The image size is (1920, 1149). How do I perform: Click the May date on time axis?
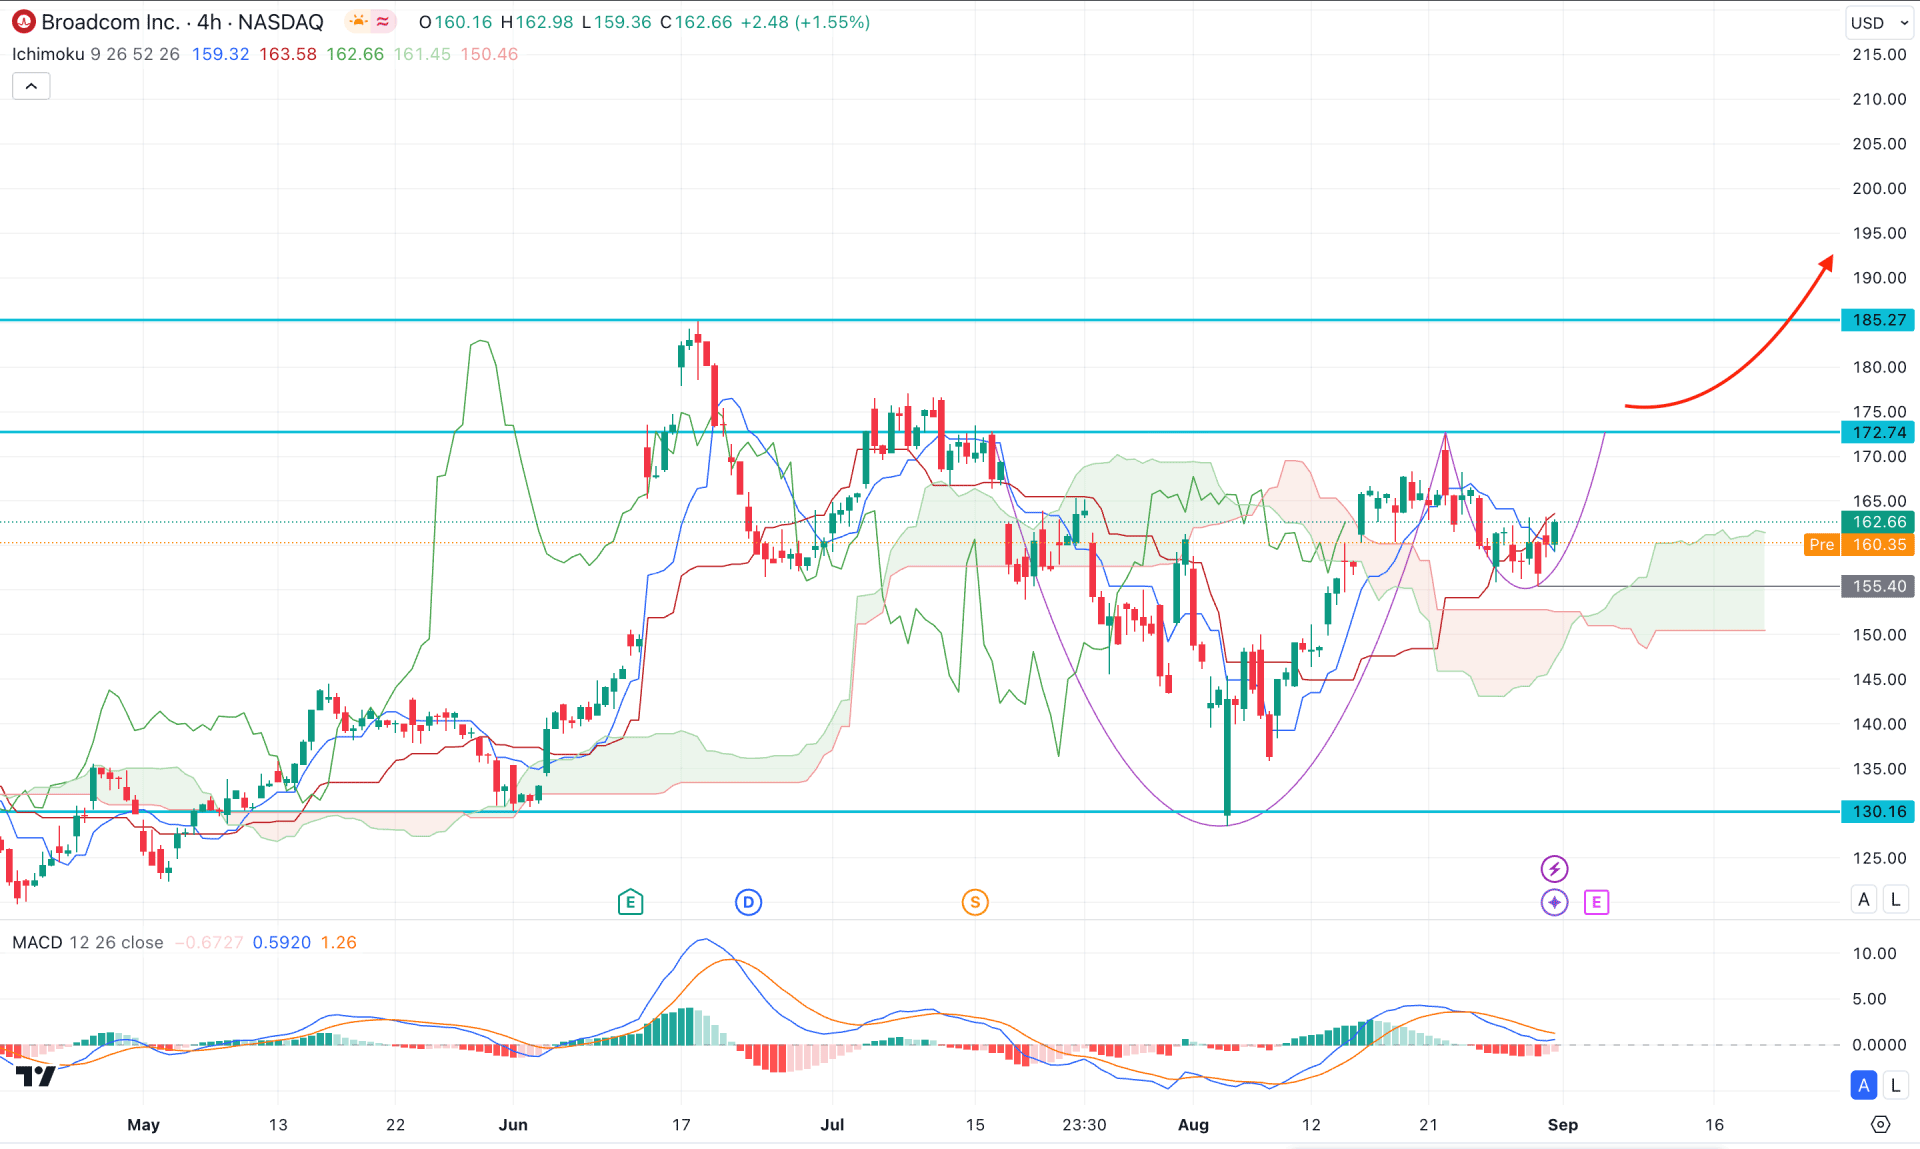point(143,1124)
